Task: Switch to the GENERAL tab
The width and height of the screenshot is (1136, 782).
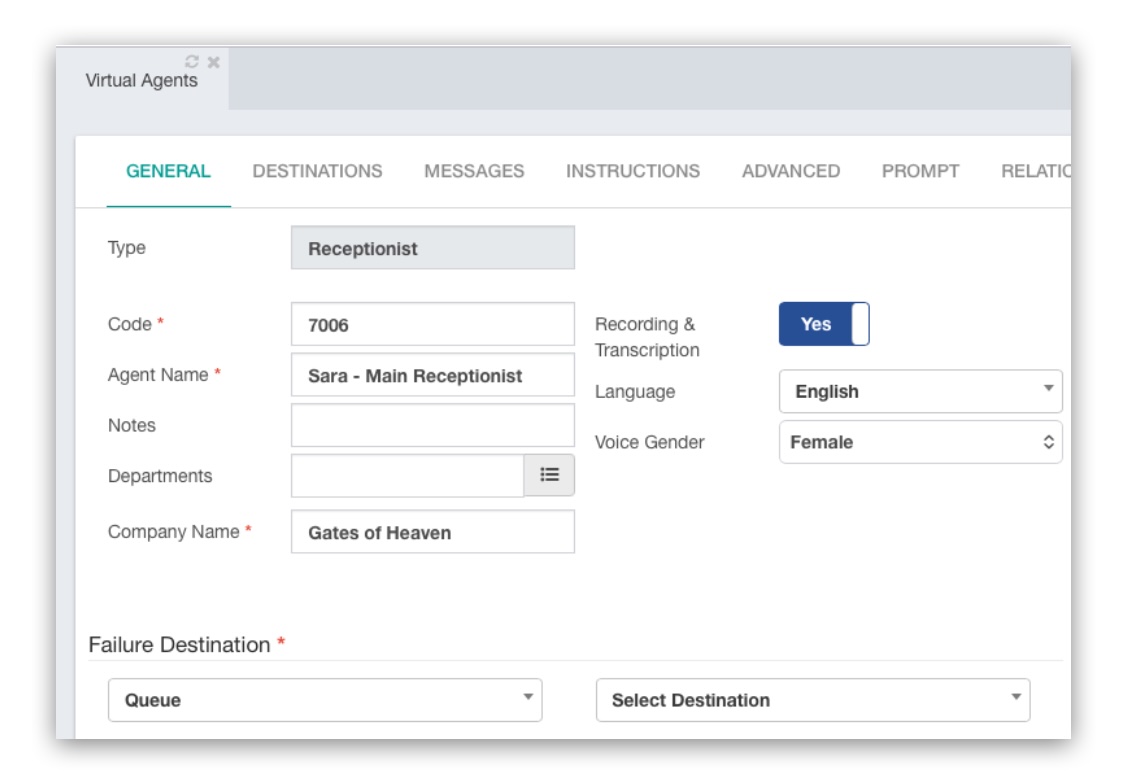Action: pos(168,171)
